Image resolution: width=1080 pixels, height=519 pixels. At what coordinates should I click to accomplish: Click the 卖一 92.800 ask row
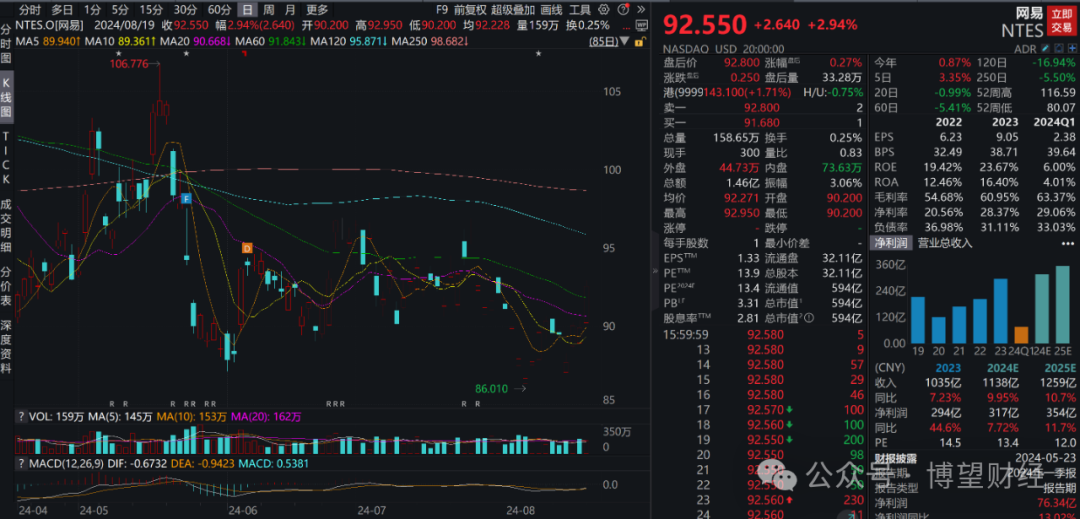click(763, 107)
